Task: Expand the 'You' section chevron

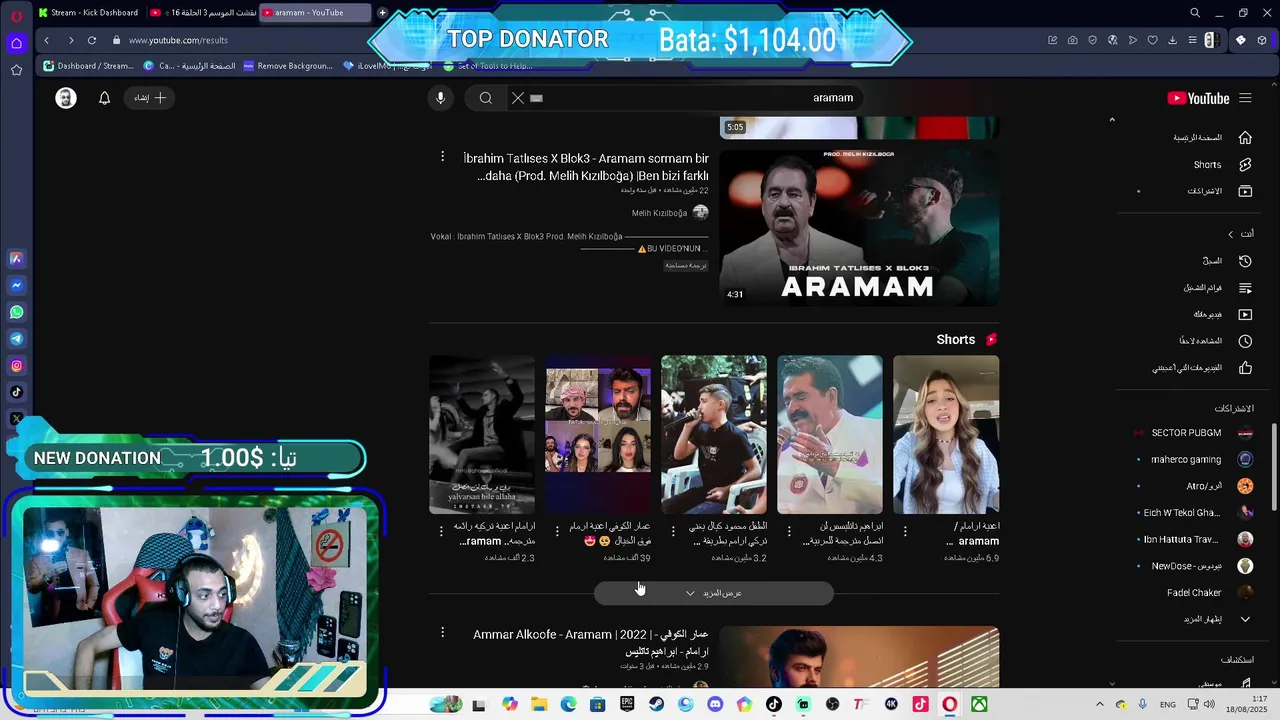Action: (1231, 234)
